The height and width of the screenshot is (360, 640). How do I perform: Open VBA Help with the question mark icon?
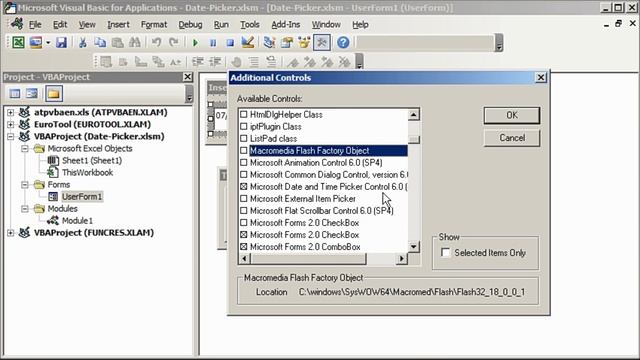pos(343,42)
